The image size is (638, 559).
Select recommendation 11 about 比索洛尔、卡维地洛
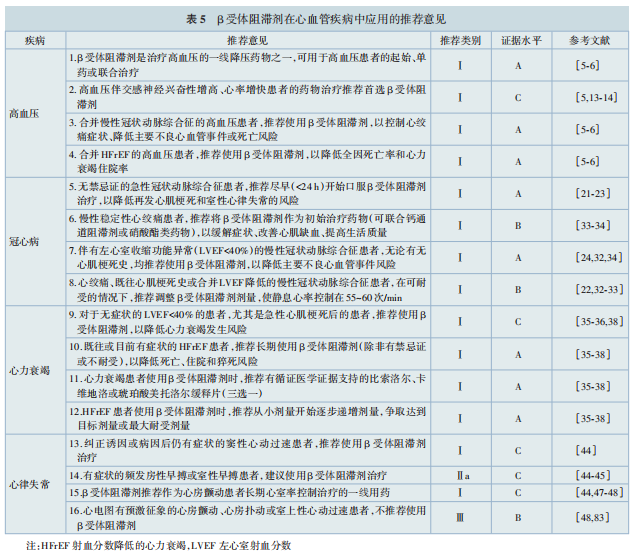[247, 386]
